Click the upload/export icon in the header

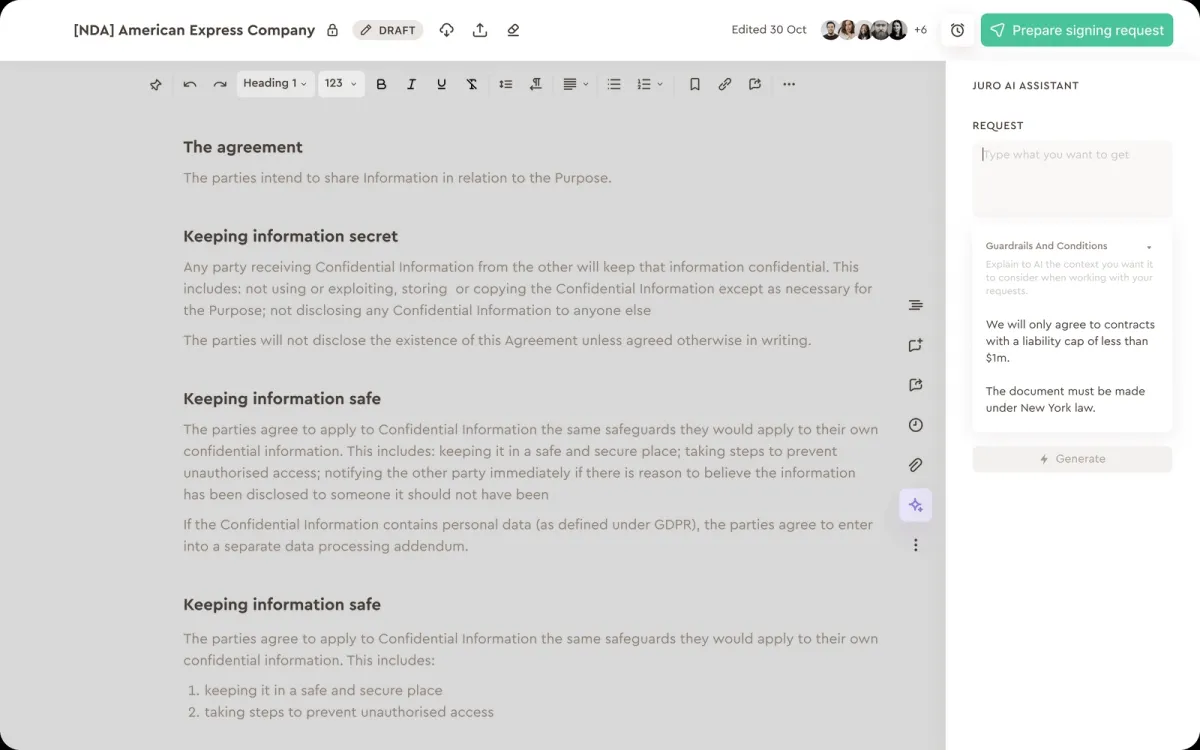[x=480, y=30]
